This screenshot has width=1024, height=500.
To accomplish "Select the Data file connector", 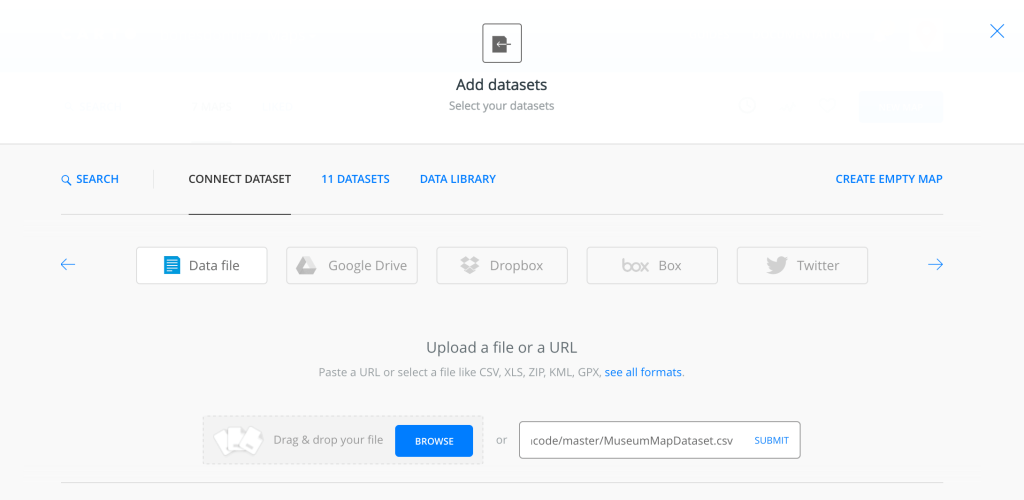I will tap(202, 266).
